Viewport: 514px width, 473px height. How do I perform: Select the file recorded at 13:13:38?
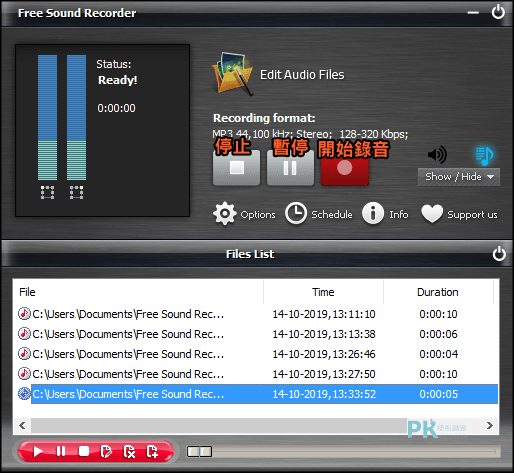258,334
